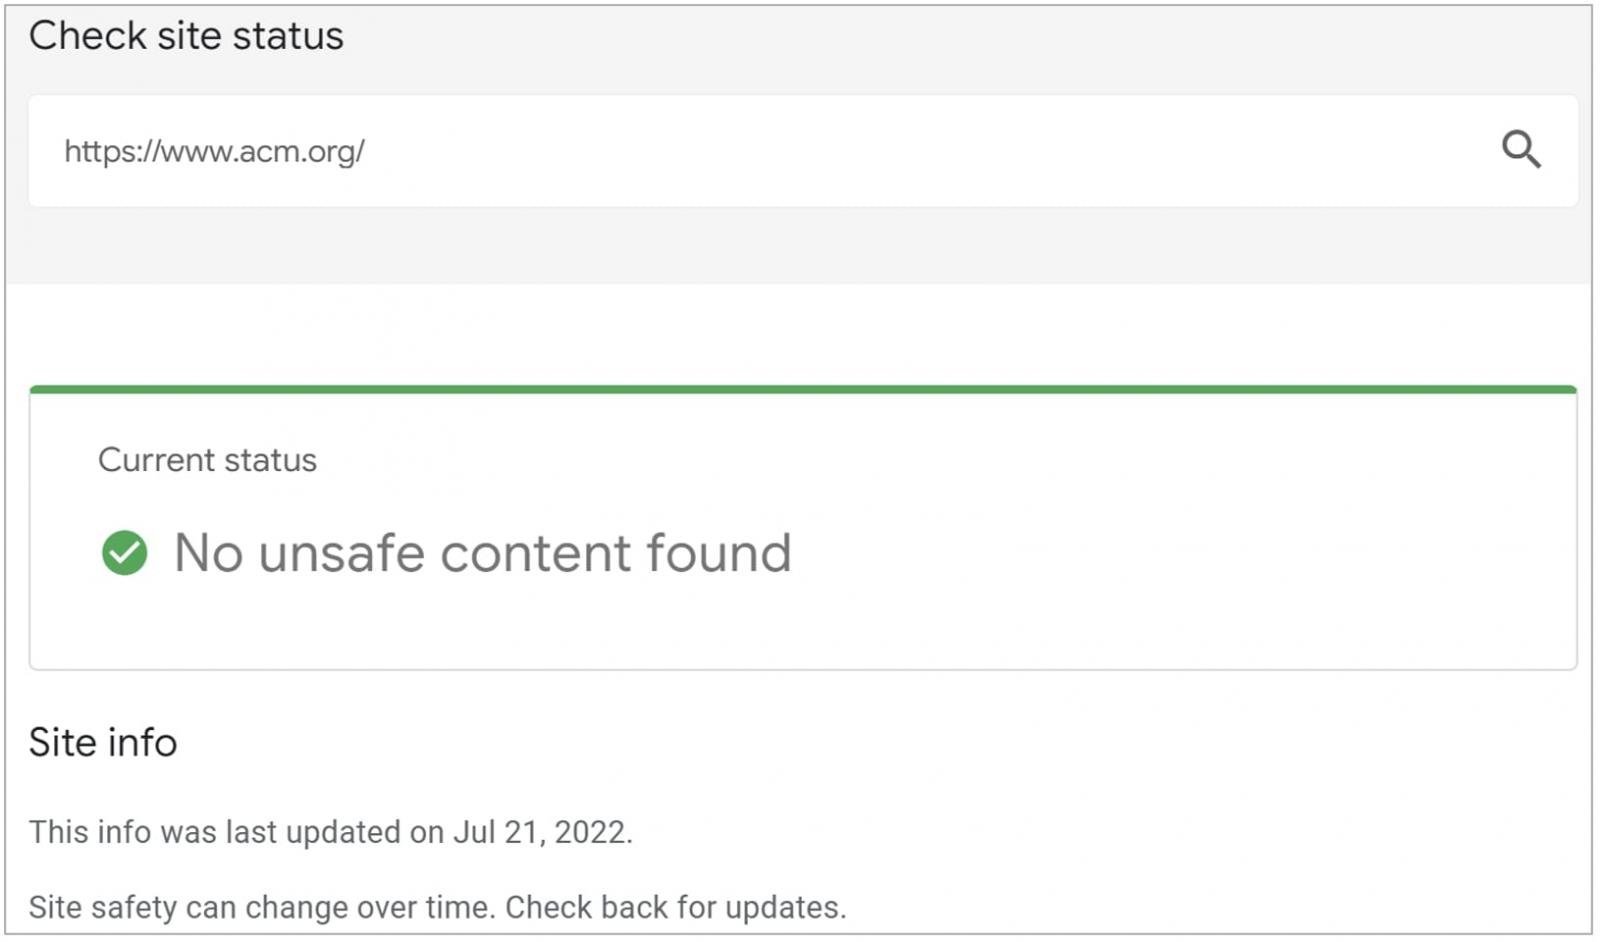This screenshot has height=942, width=1600.
Task: Click the status result card
Action: click(800, 525)
